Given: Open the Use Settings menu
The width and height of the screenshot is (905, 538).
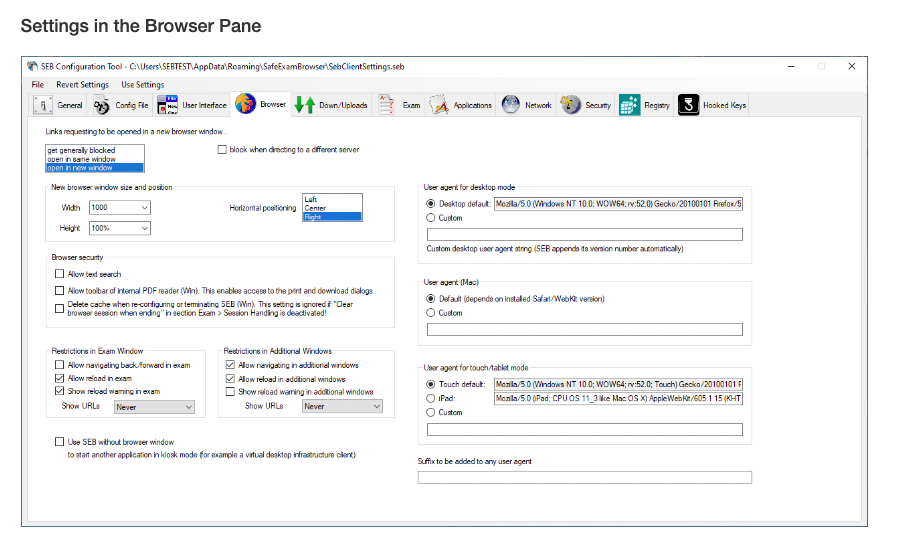Looking at the screenshot, I should 143,84.
